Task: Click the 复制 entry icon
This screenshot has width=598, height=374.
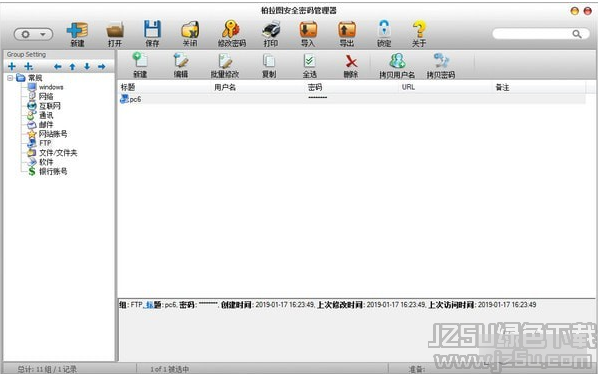Action: pos(269,61)
